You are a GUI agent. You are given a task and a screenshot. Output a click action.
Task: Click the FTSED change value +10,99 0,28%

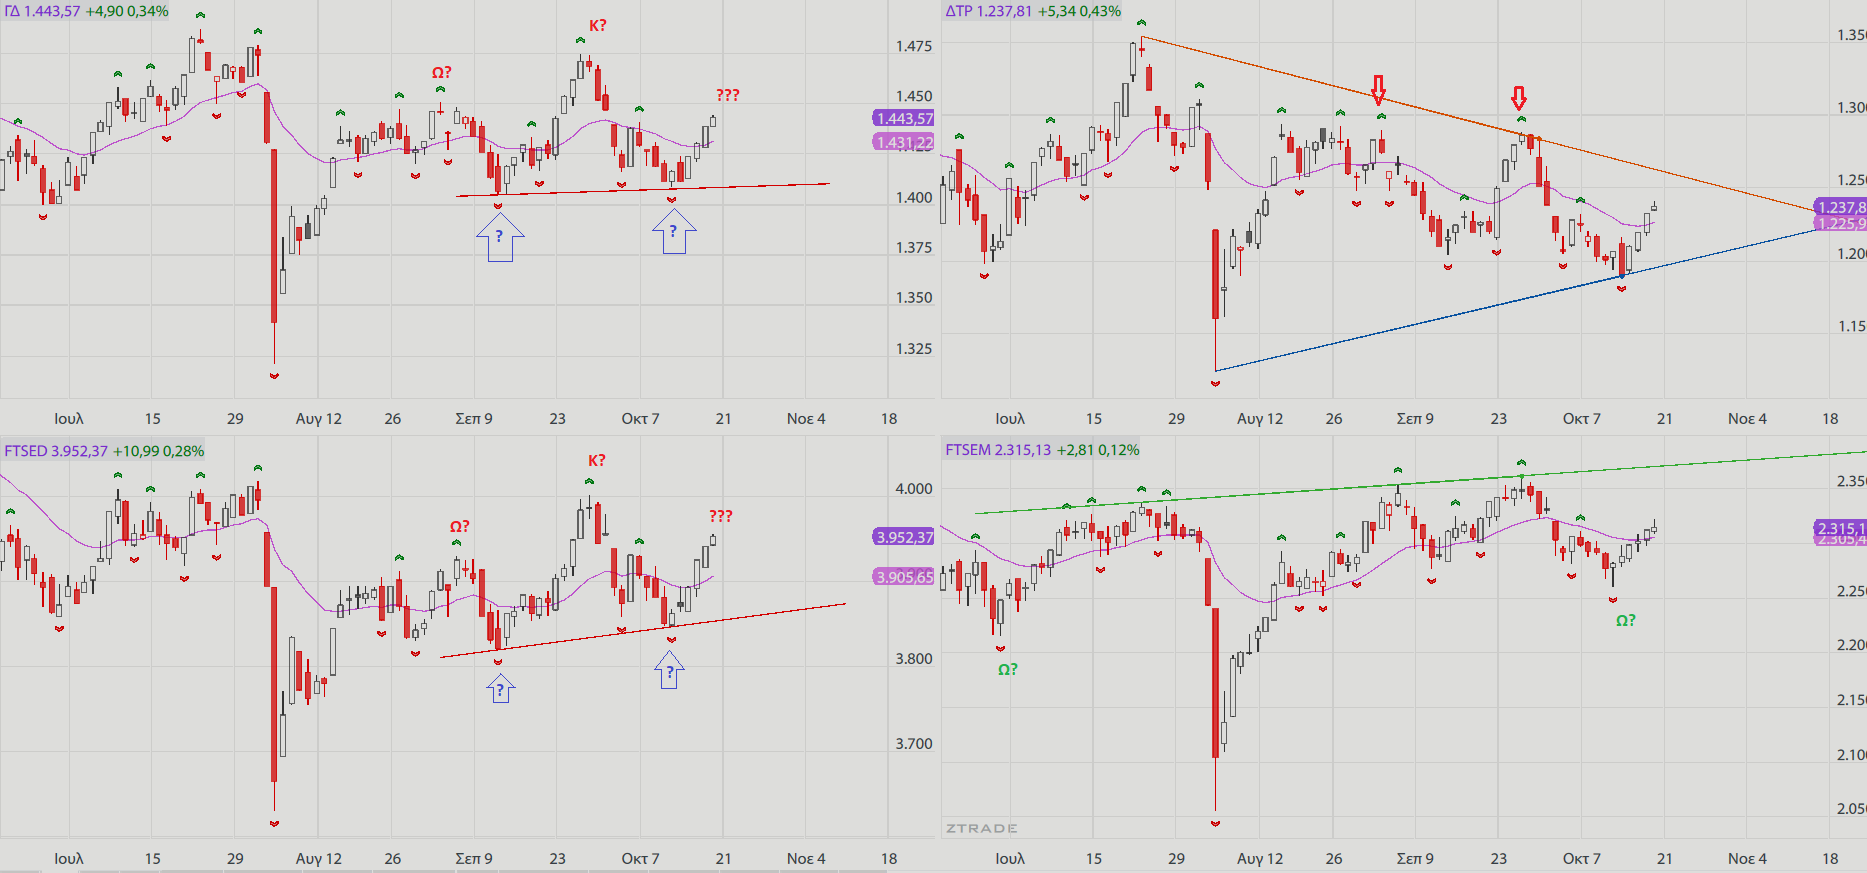pyautogui.click(x=158, y=451)
